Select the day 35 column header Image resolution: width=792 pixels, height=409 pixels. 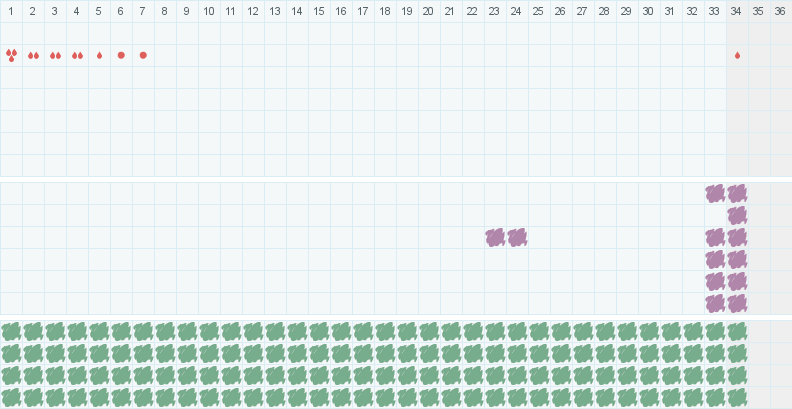(x=759, y=11)
